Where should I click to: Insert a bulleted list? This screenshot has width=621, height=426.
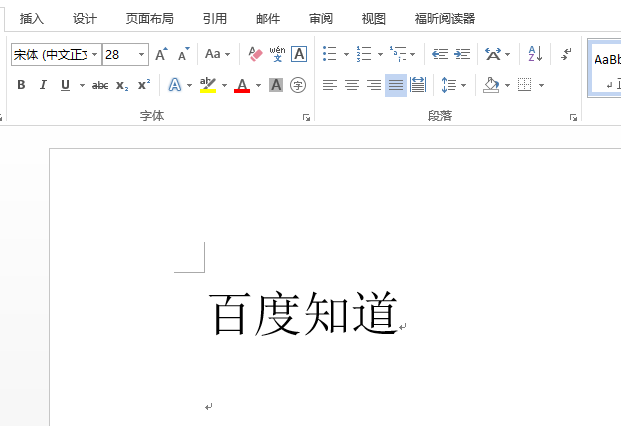point(330,54)
